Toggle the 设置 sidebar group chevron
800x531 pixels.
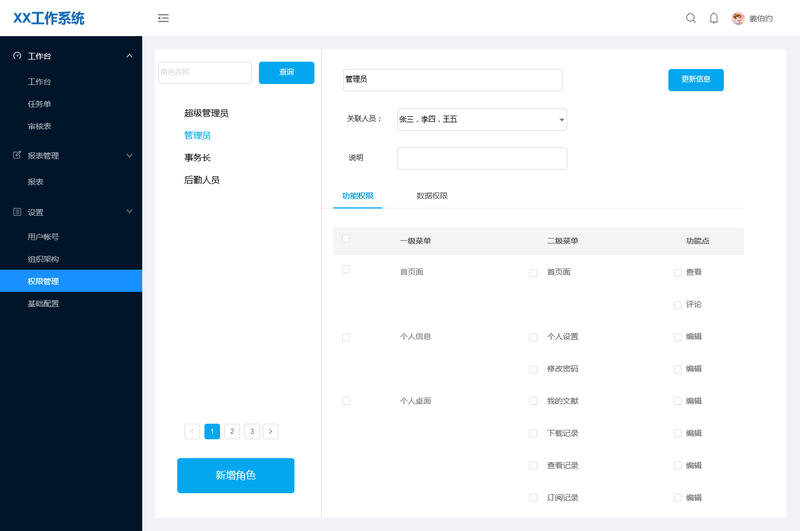(130, 211)
